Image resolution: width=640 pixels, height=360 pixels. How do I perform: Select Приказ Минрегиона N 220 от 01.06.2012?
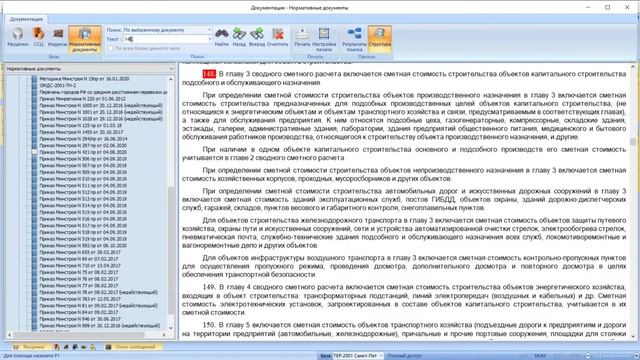[82, 99]
